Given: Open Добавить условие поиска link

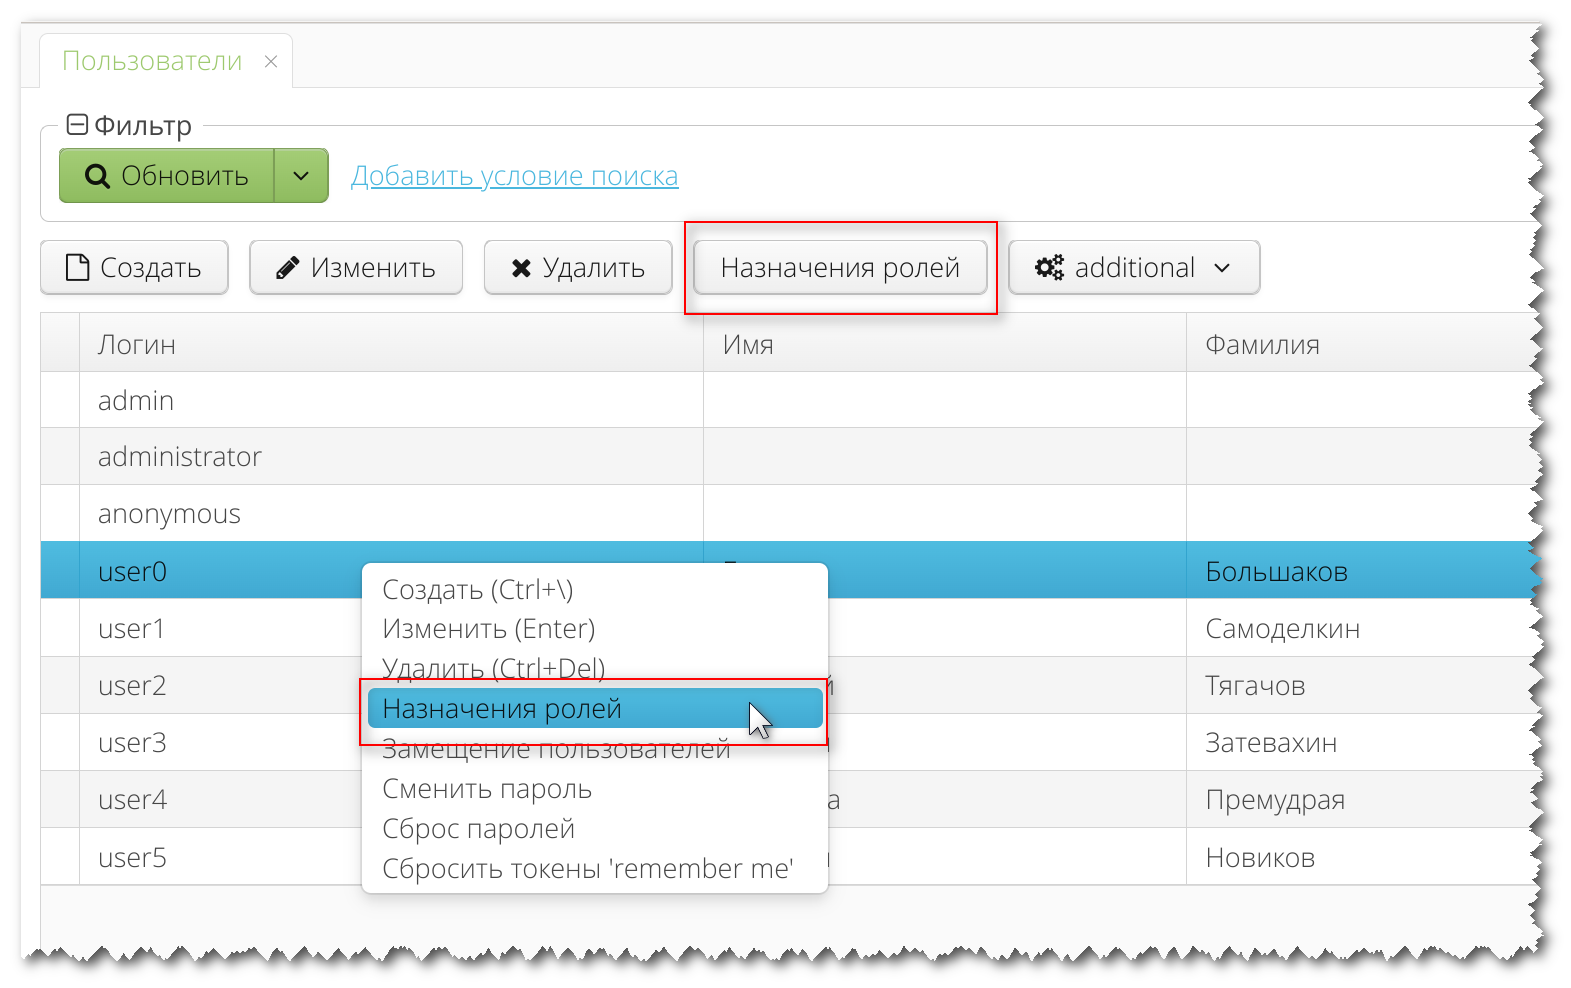Looking at the screenshot, I should pyautogui.click(x=514, y=176).
